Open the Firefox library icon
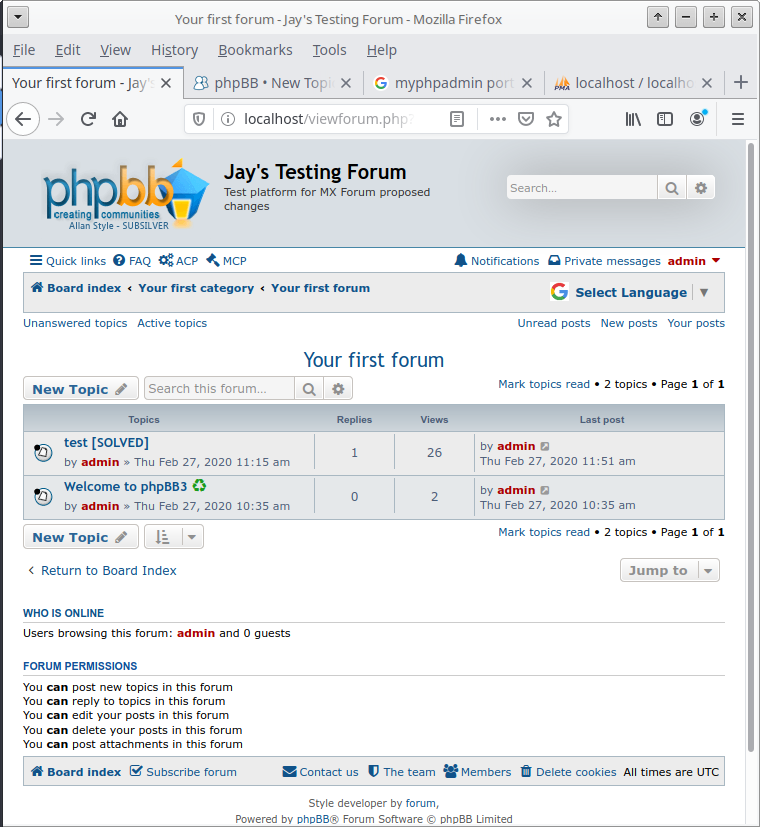 point(633,119)
